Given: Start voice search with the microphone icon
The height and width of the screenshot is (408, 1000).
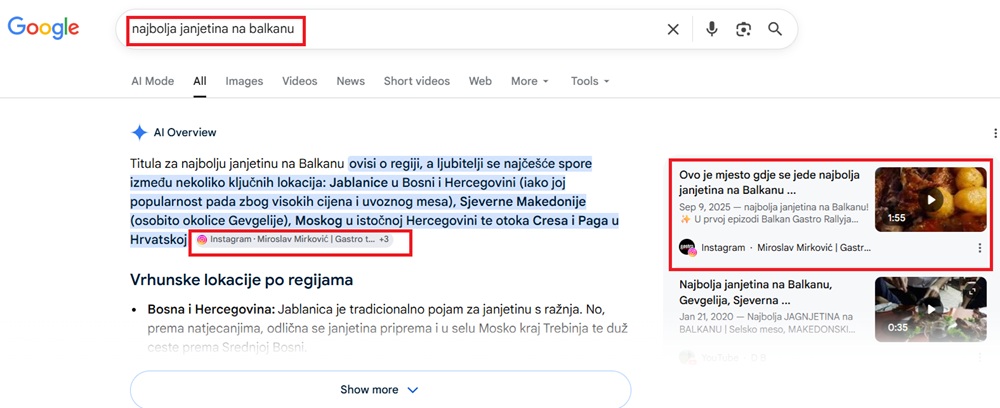Looking at the screenshot, I should (712, 29).
